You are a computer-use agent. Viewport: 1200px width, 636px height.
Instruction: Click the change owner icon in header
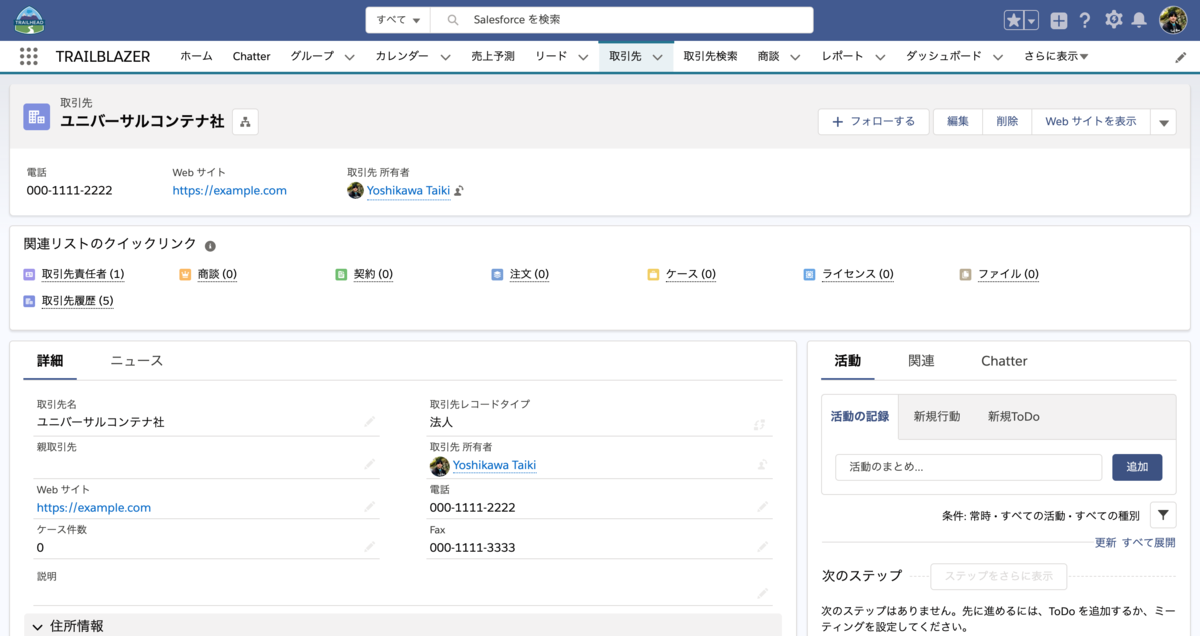459,191
